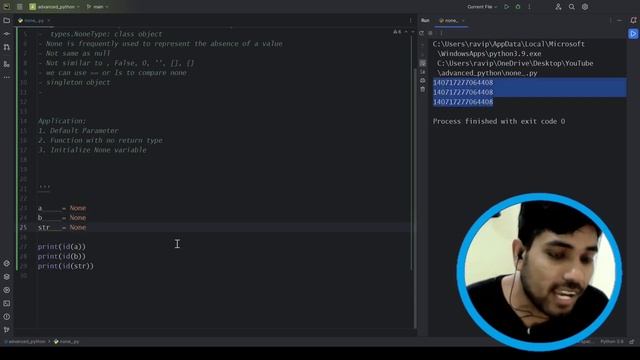Viewport: 640px width, 360px height.
Task: Click the PyCharm application logo icon
Action: (x=7, y=7)
